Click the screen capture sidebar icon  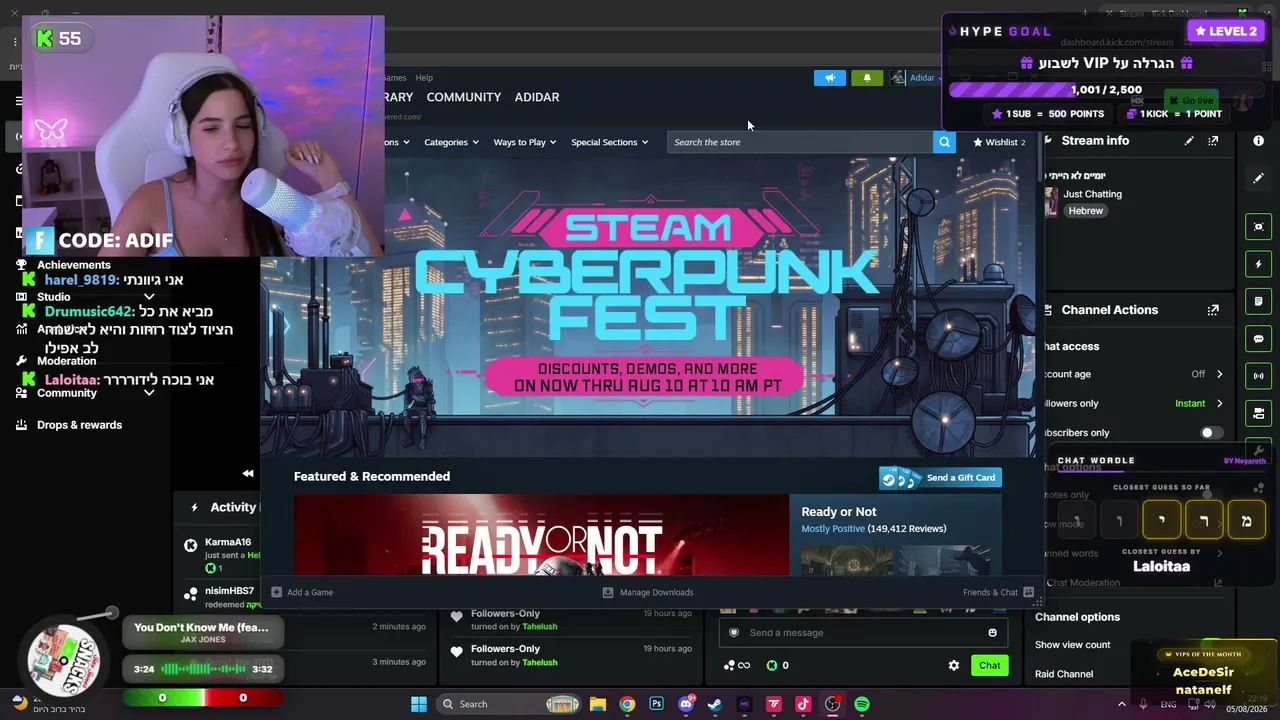point(1258,227)
